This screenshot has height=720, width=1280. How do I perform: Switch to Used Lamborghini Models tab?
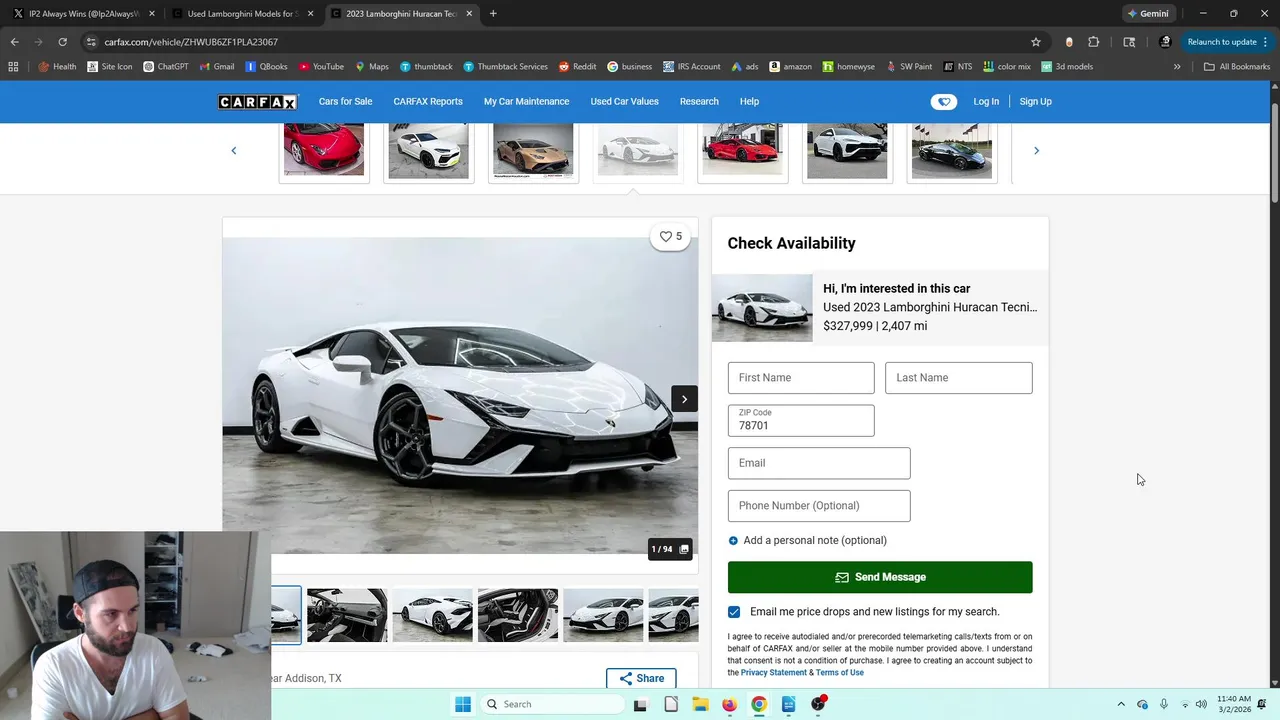pyautogui.click(x=241, y=14)
